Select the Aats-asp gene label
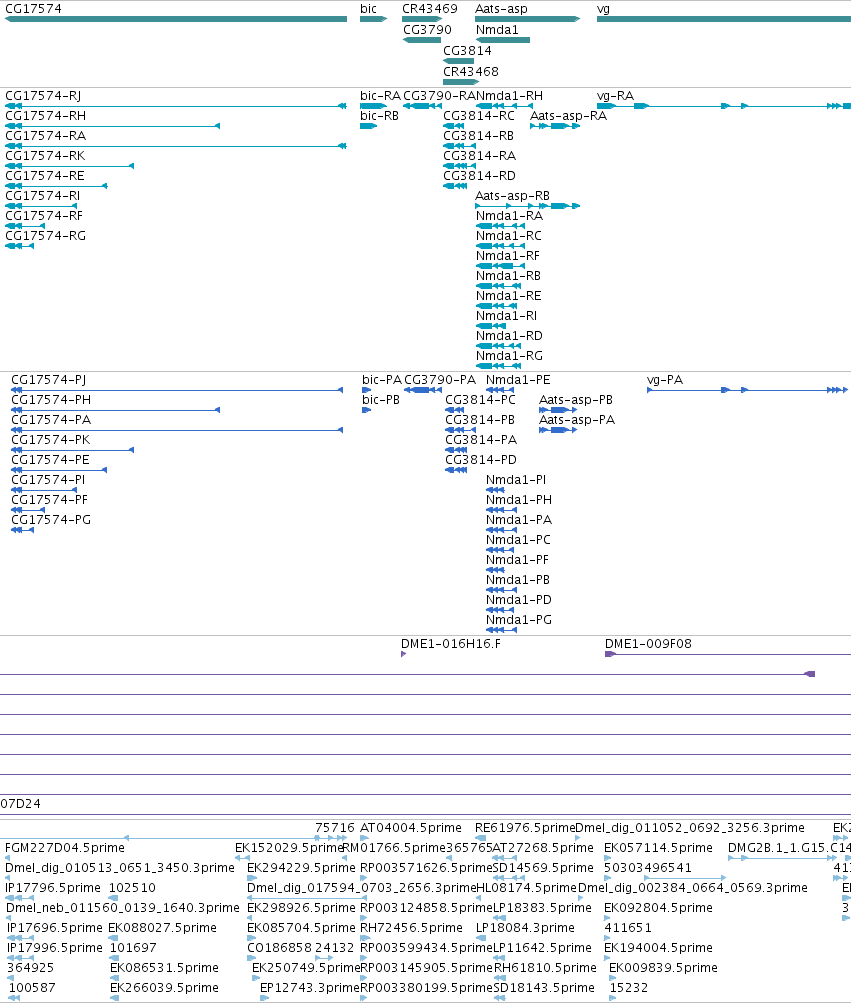This screenshot has width=851, height=1003. pos(501,9)
